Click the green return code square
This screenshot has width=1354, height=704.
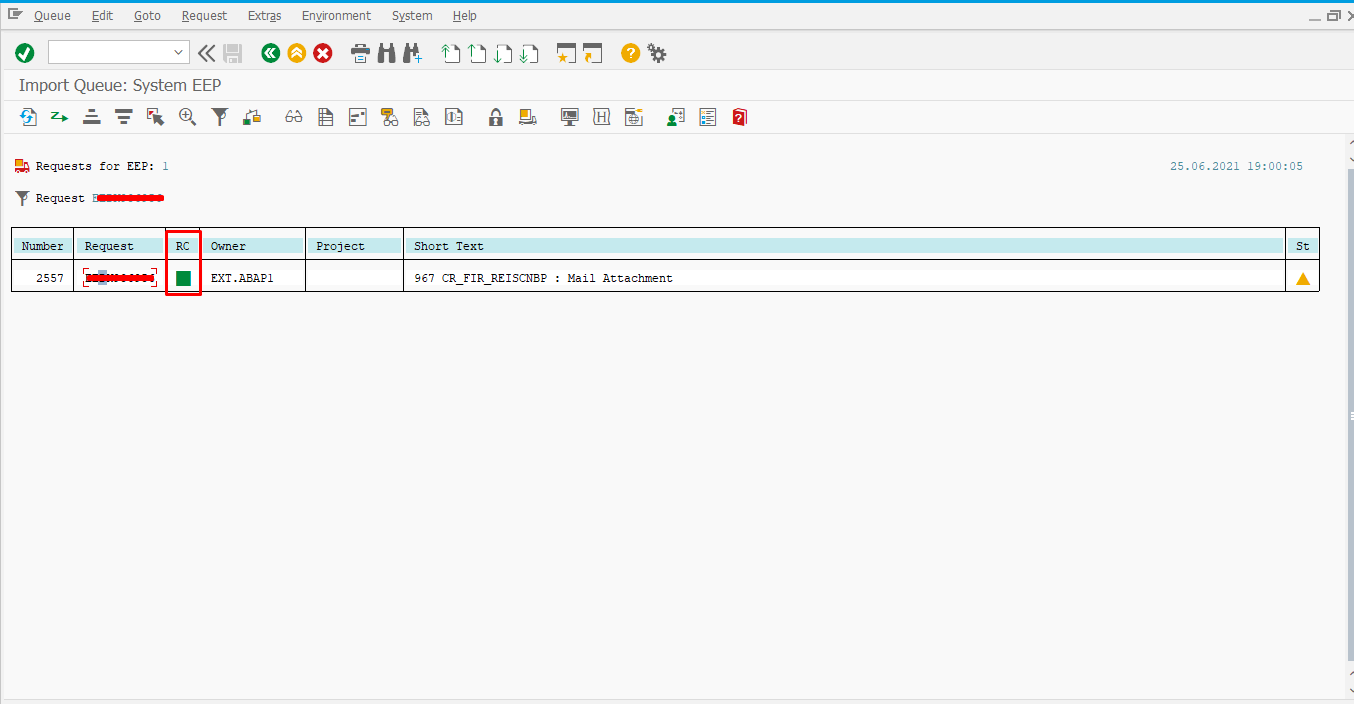(183, 278)
